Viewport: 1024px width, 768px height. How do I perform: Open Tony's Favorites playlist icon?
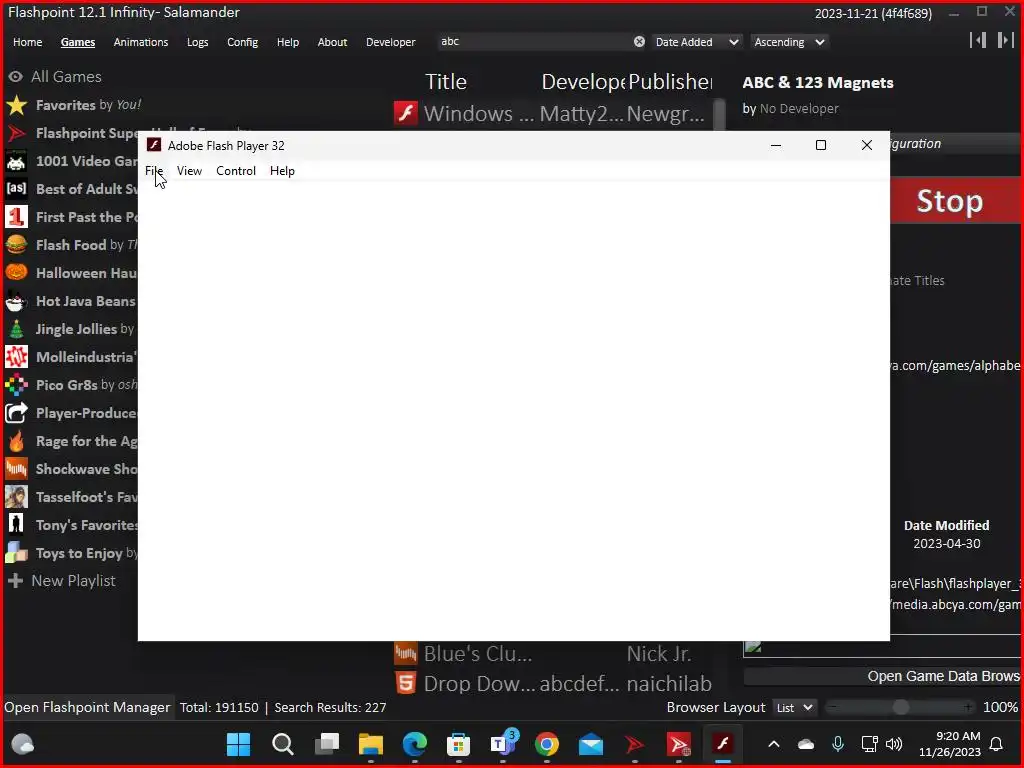point(16,525)
